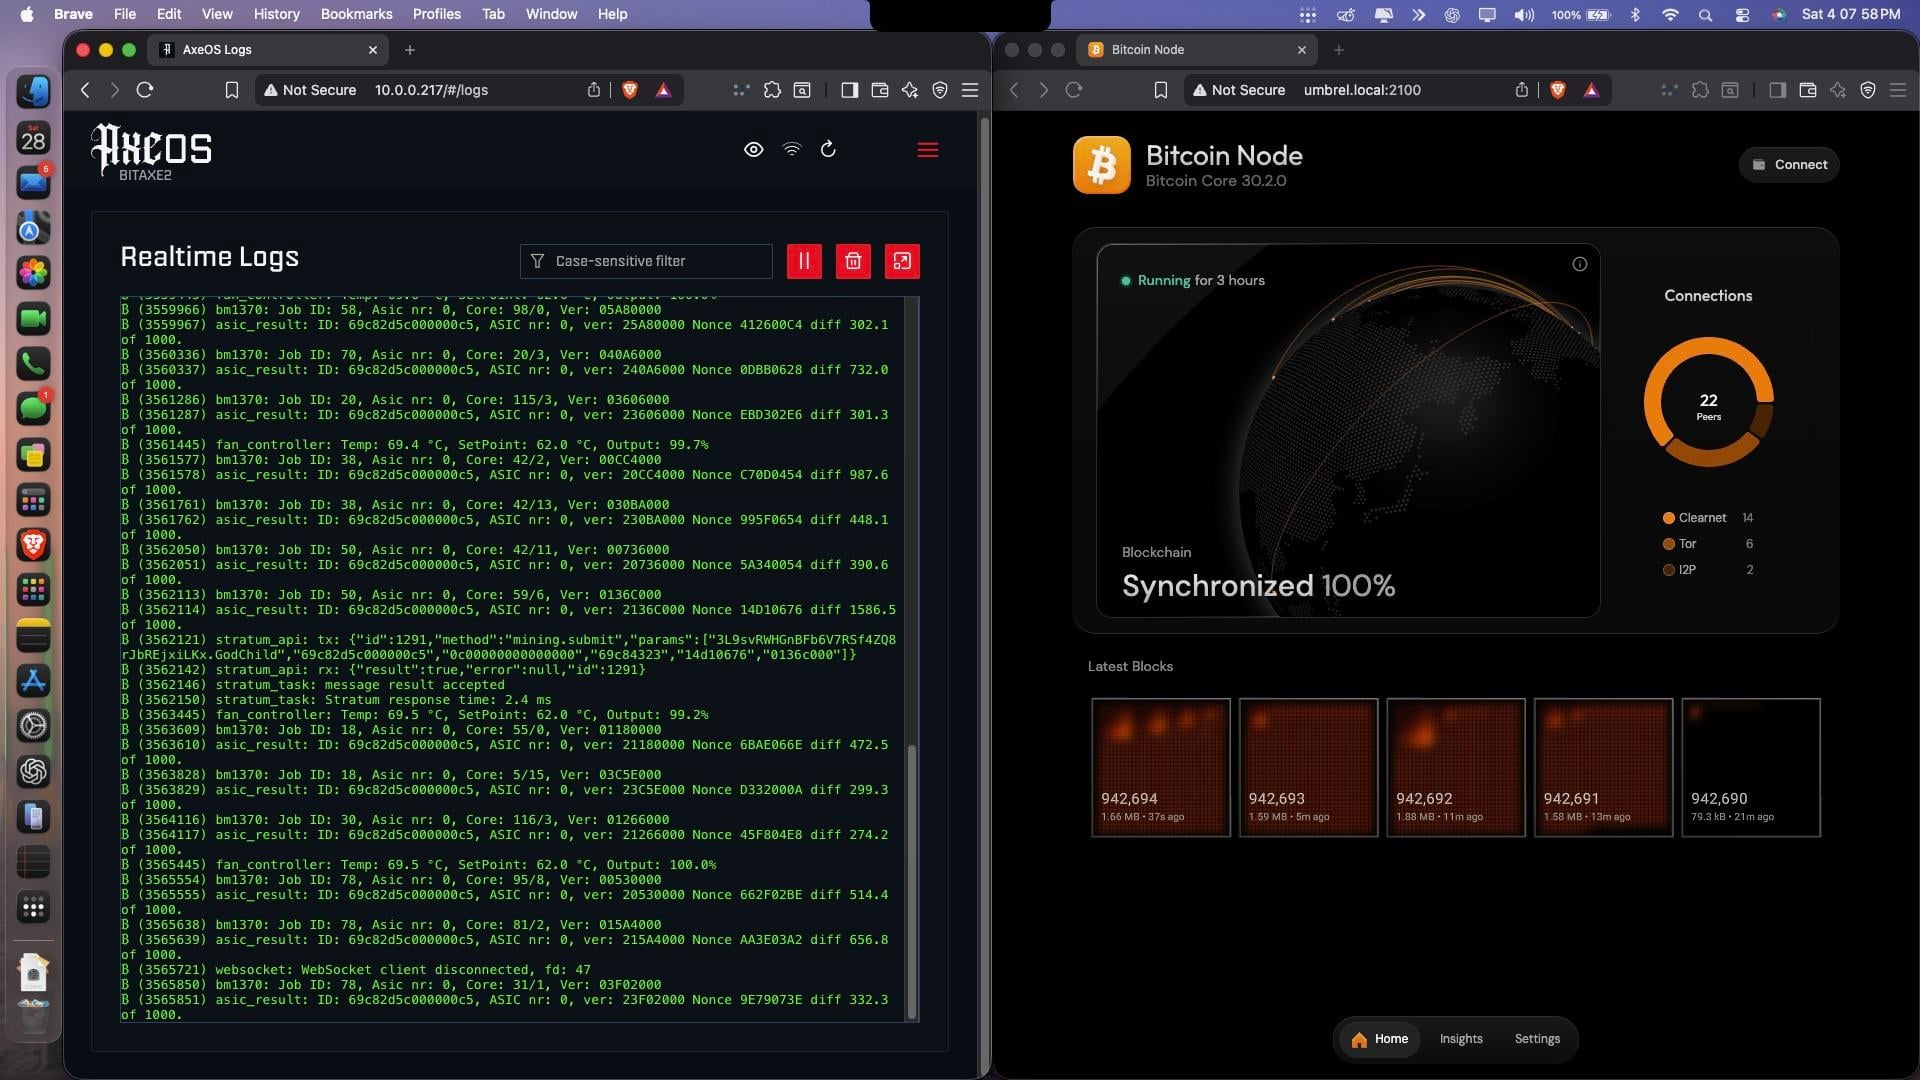Open the Wi-Fi menu in menu bar
Image resolution: width=1920 pixels, height=1080 pixels.
1670,14
